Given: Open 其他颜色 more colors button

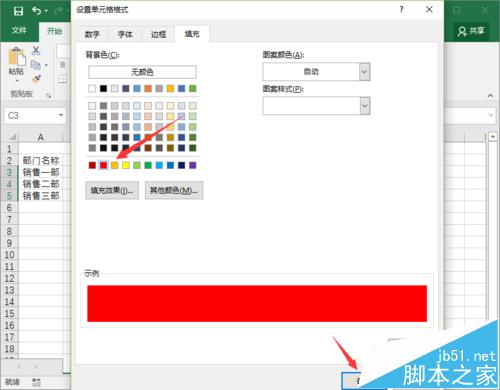Looking at the screenshot, I should (x=174, y=190).
